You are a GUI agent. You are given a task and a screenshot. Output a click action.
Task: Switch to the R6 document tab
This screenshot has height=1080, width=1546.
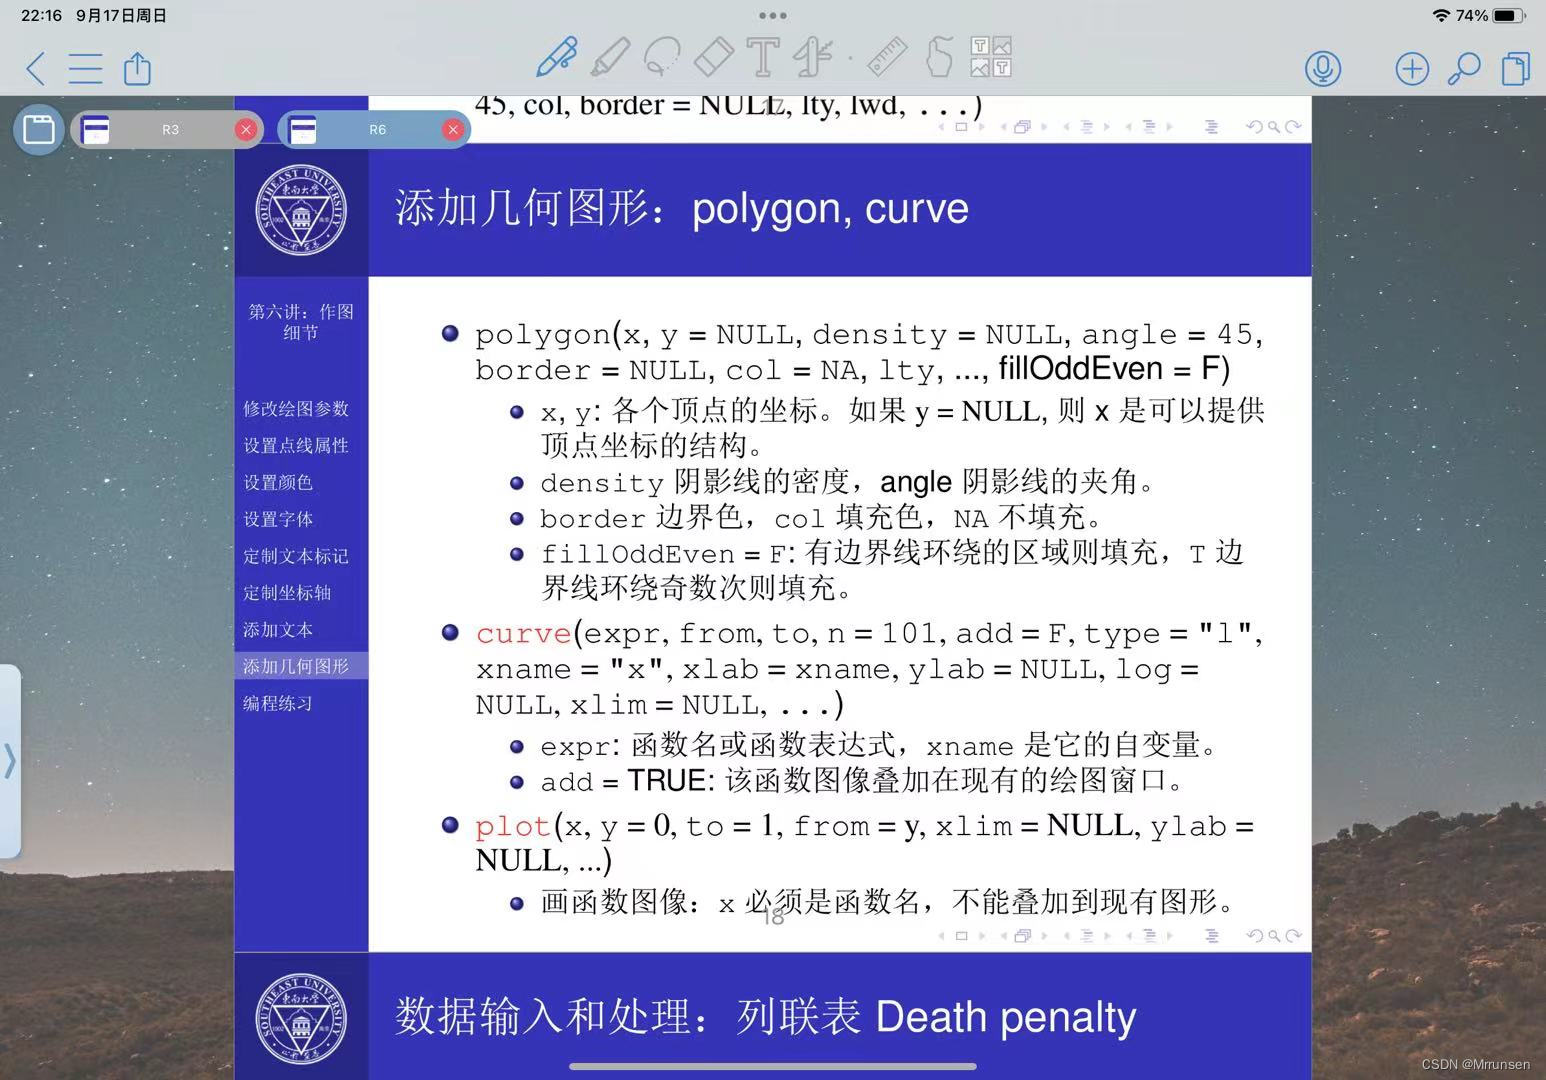tap(377, 129)
